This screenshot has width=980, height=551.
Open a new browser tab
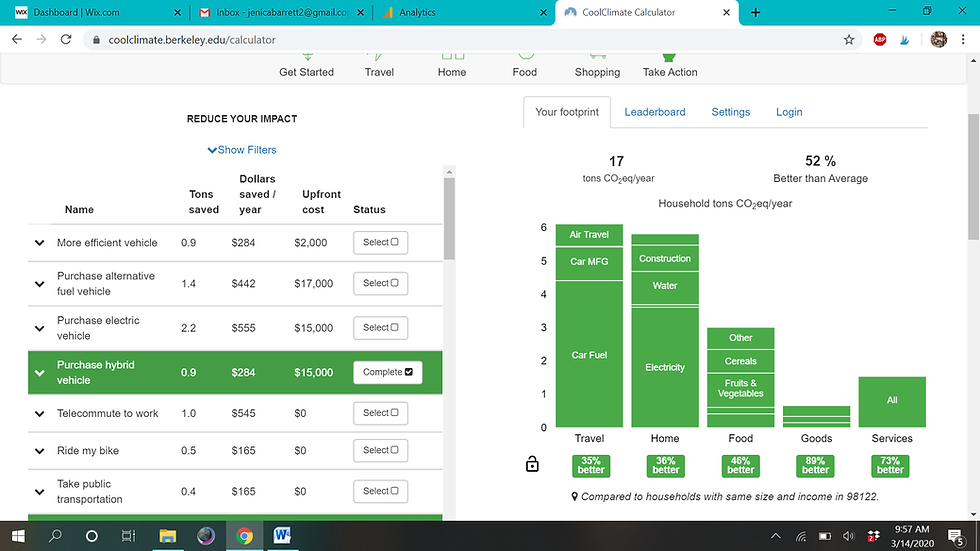[x=755, y=12]
